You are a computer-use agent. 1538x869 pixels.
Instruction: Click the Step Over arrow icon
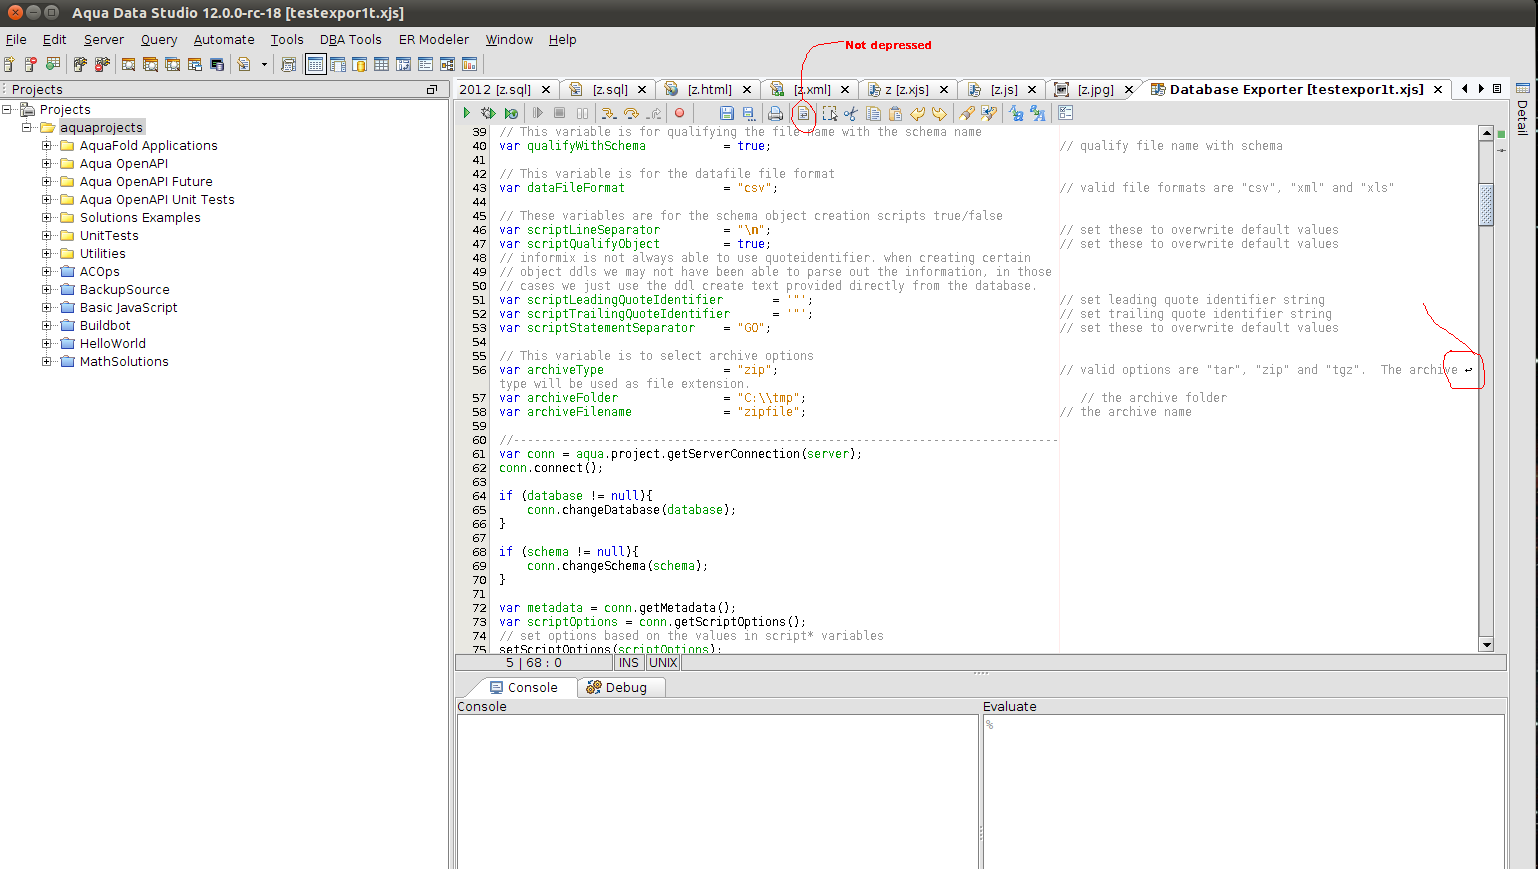[x=631, y=113]
